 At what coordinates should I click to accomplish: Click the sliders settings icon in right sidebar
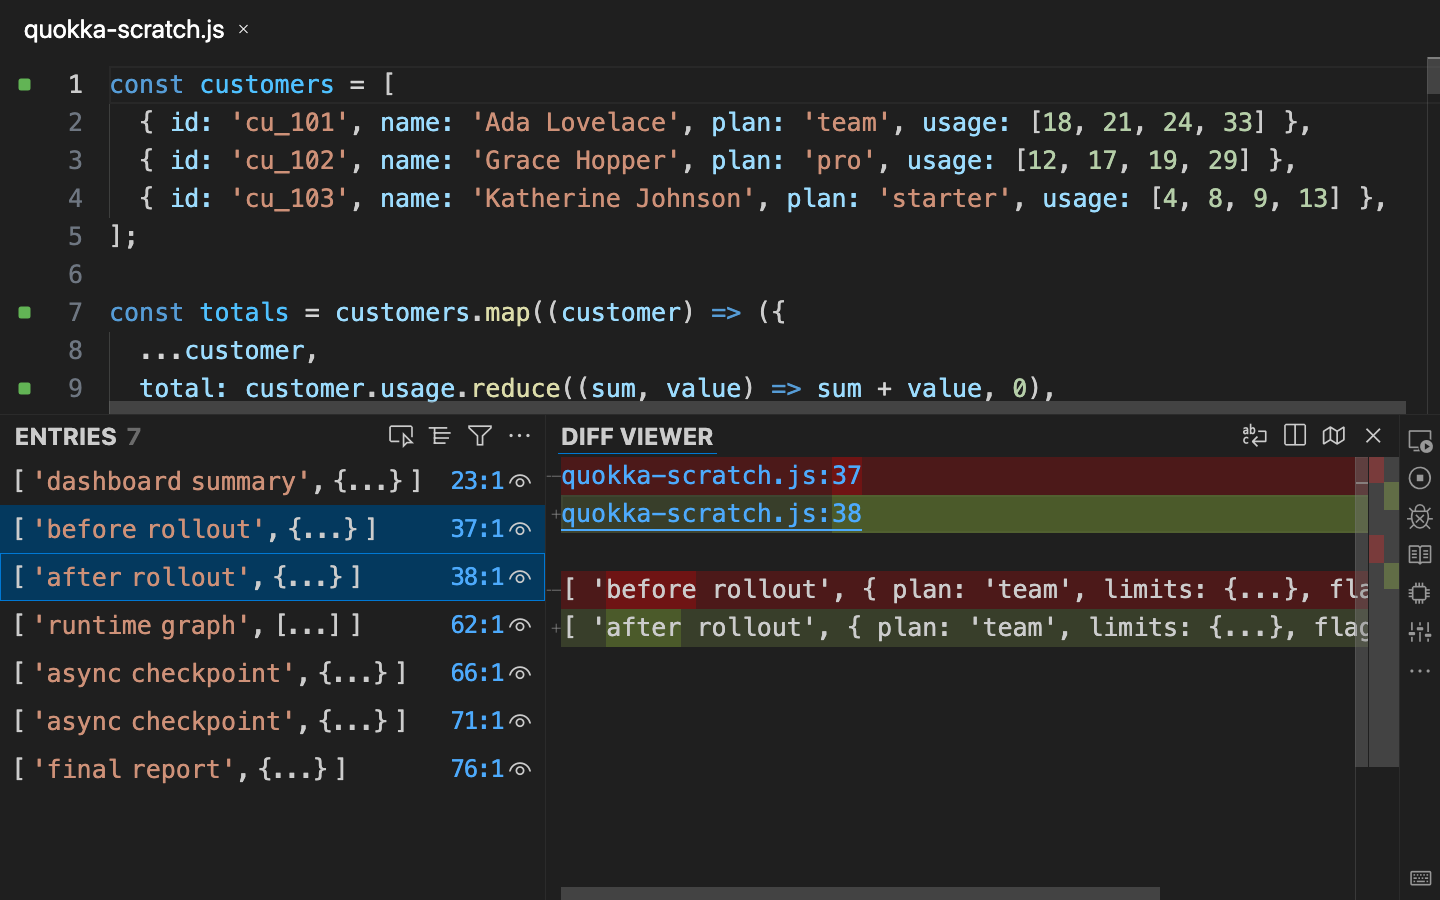[1420, 631]
